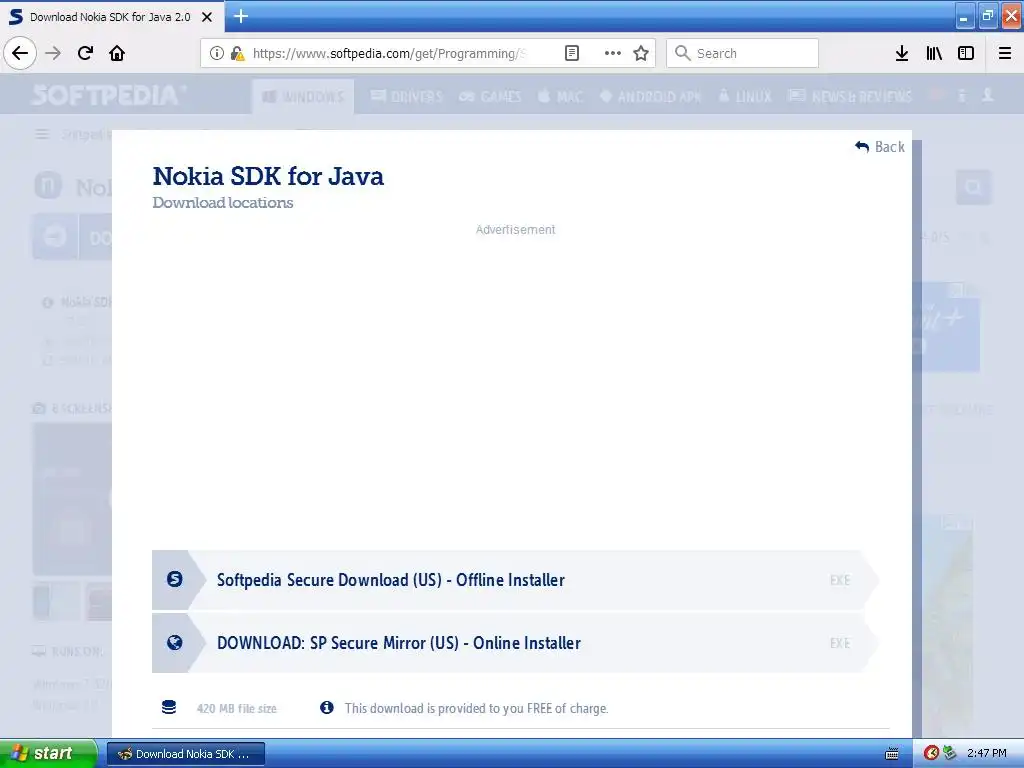Click the Nokia SDK for Java heading

click(268, 176)
